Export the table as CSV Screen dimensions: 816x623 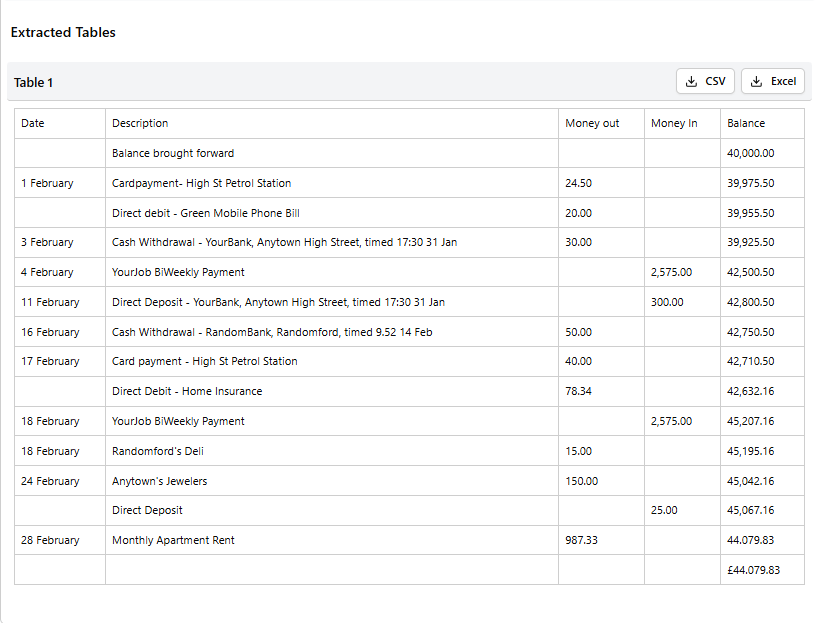[x=706, y=82]
